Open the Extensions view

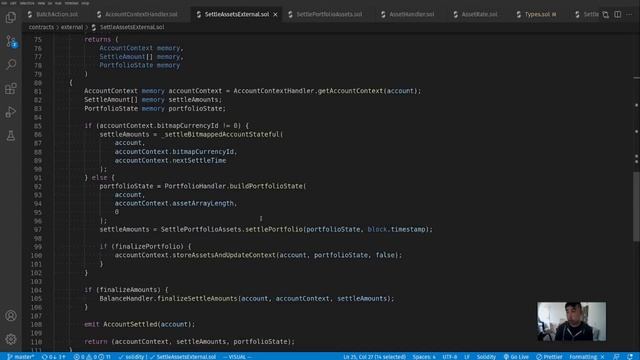11,89
